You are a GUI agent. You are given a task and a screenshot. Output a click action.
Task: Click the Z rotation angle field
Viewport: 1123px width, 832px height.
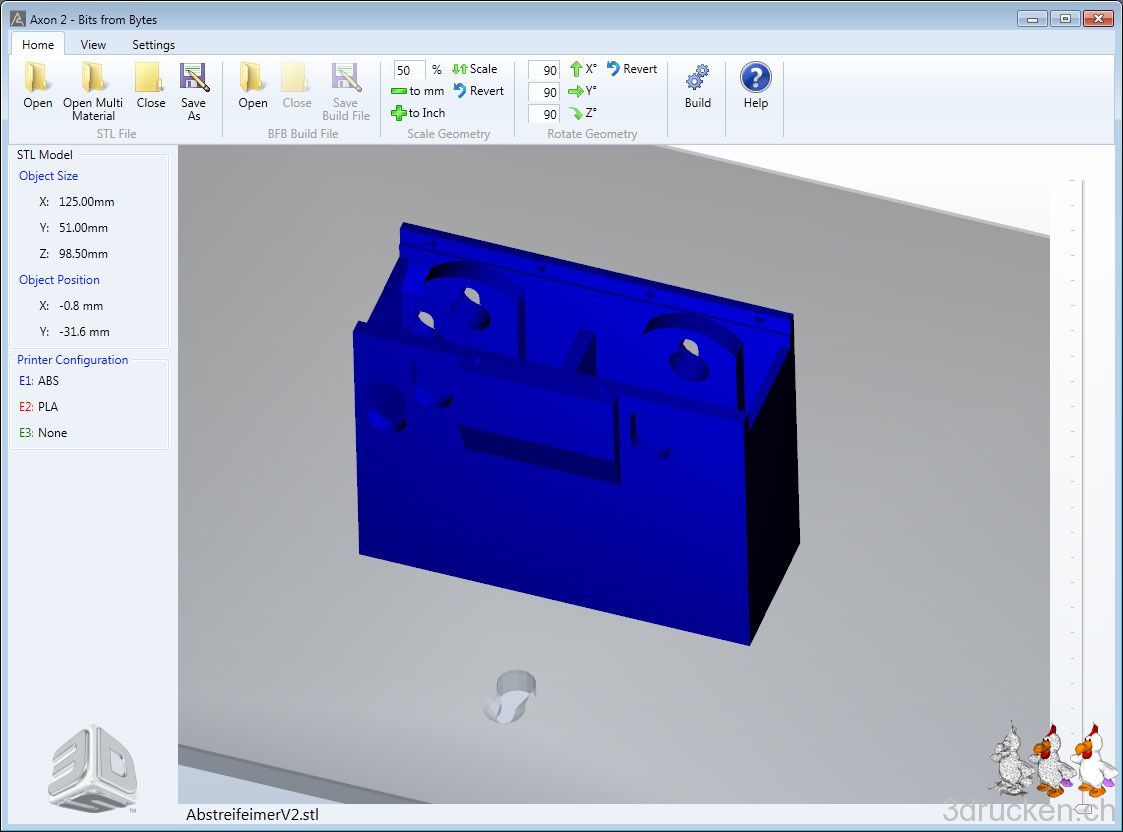click(544, 114)
